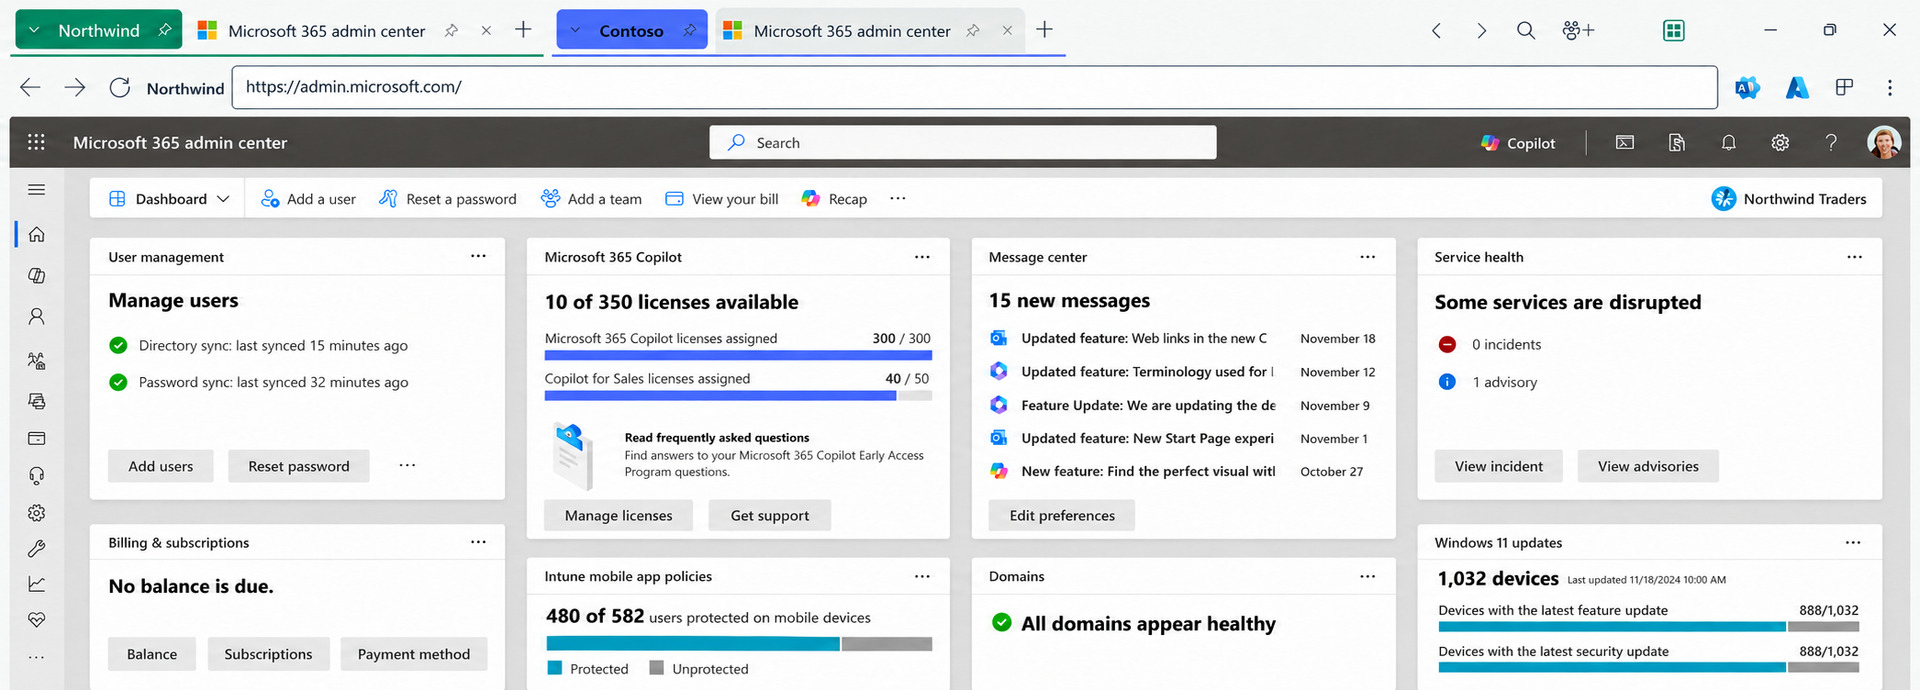
Task: Open Copilot in the header bar
Action: tap(1518, 143)
